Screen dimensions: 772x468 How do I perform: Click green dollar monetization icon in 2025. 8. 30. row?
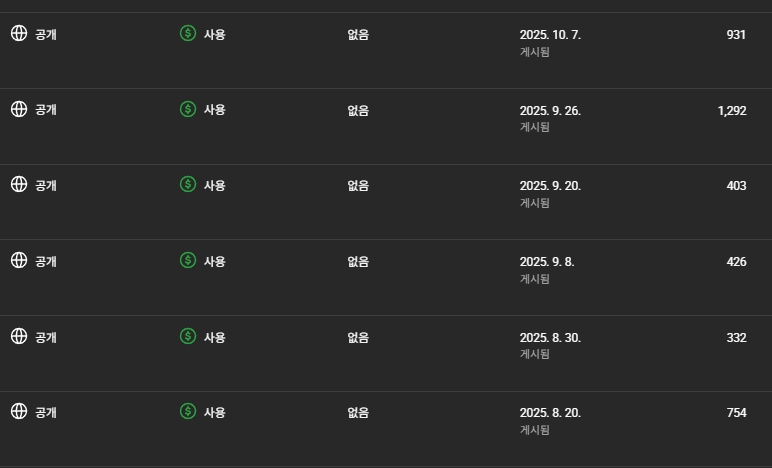point(188,336)
